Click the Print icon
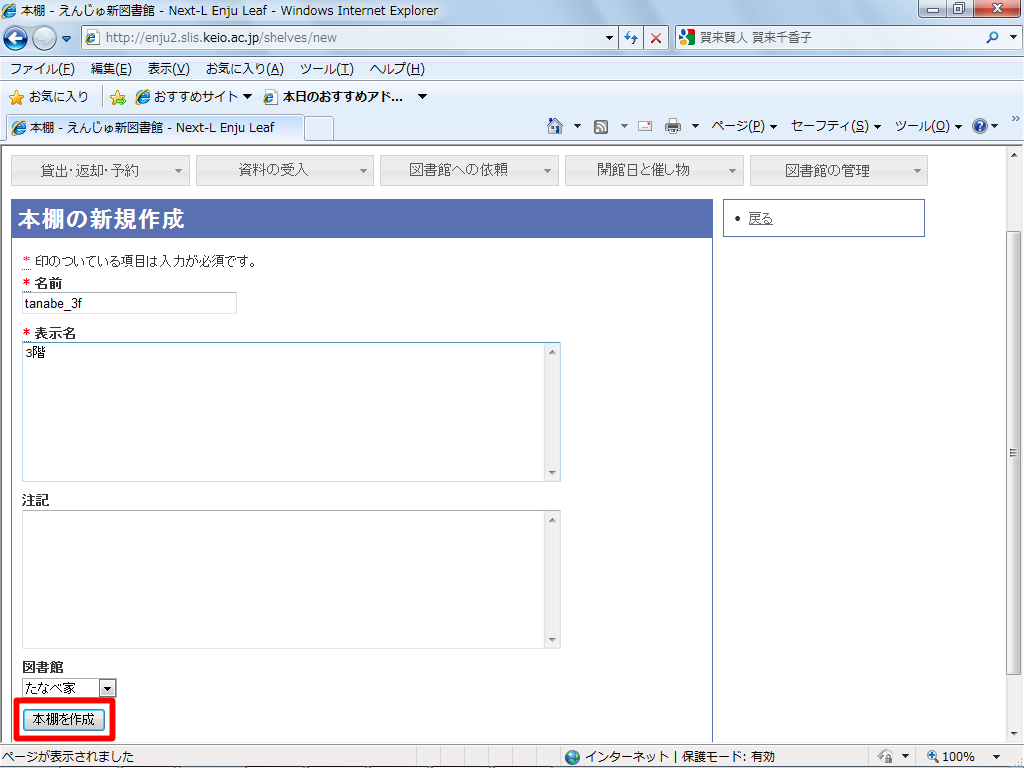This screenshot has height=768, width=1024. click(x=673, y=126)
